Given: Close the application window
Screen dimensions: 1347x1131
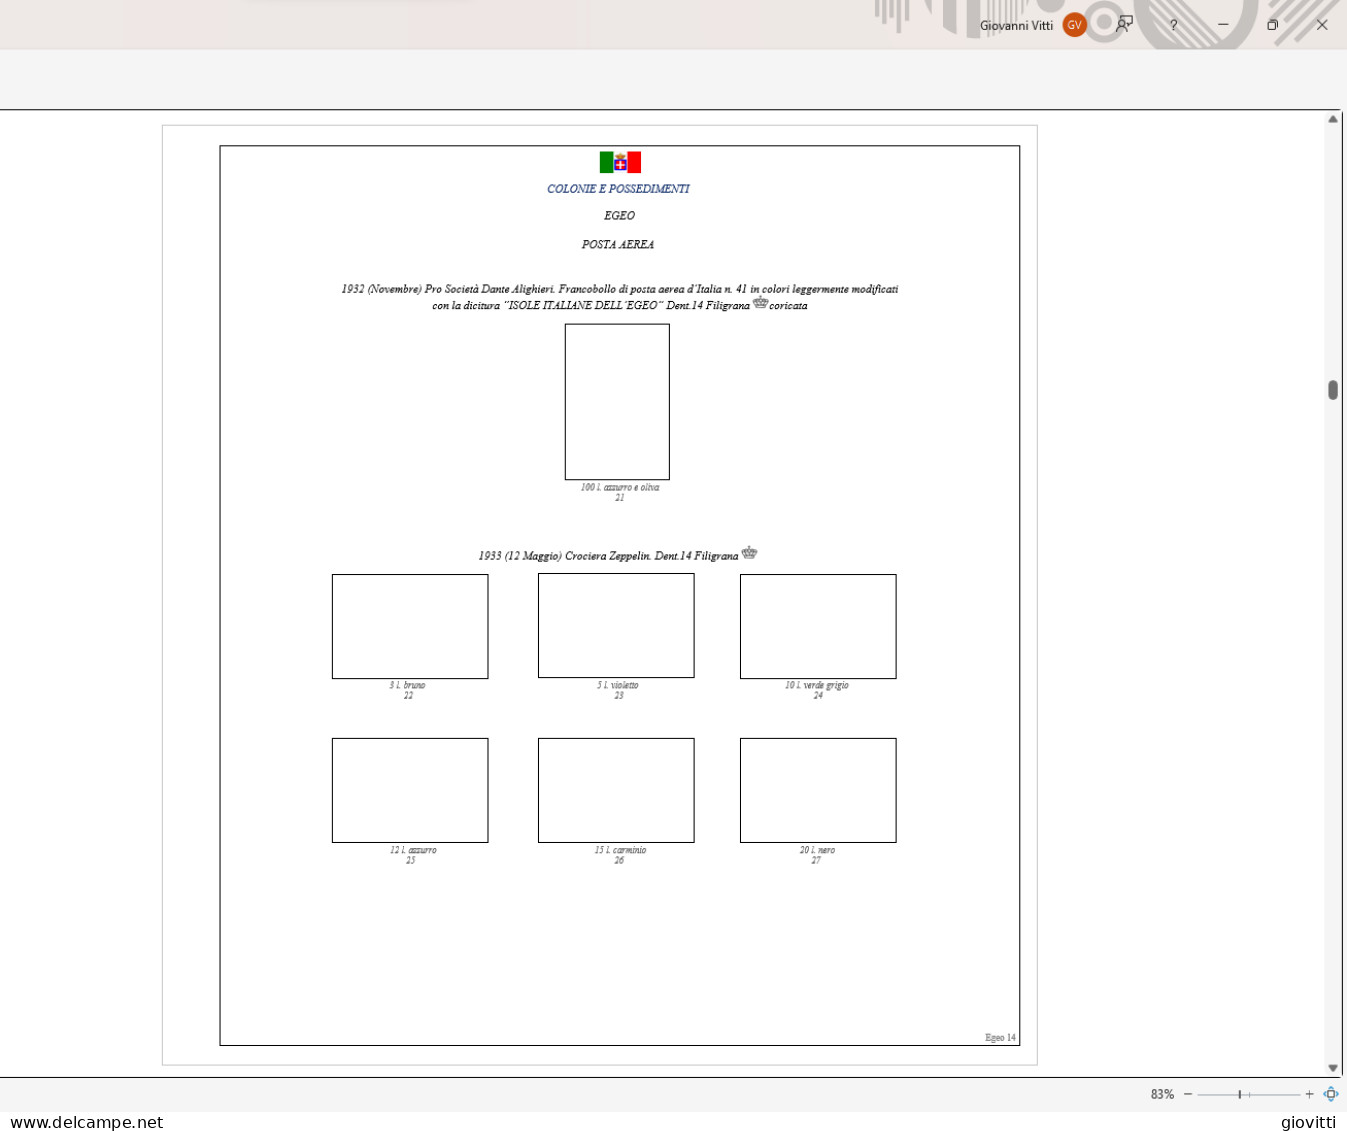Looking at the screenshot, I should pyautogui.click(x=1322, y=25).
